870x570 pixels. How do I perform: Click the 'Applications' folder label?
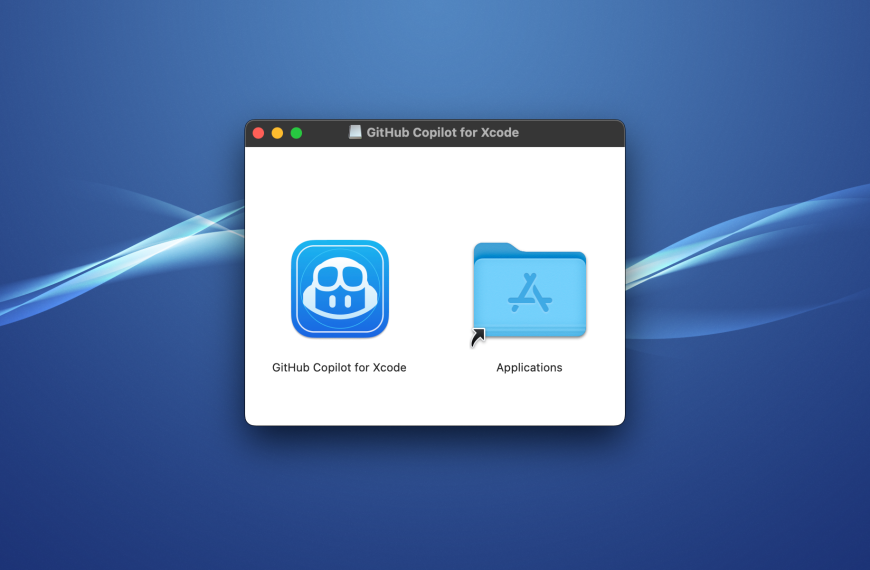point(529,367)
